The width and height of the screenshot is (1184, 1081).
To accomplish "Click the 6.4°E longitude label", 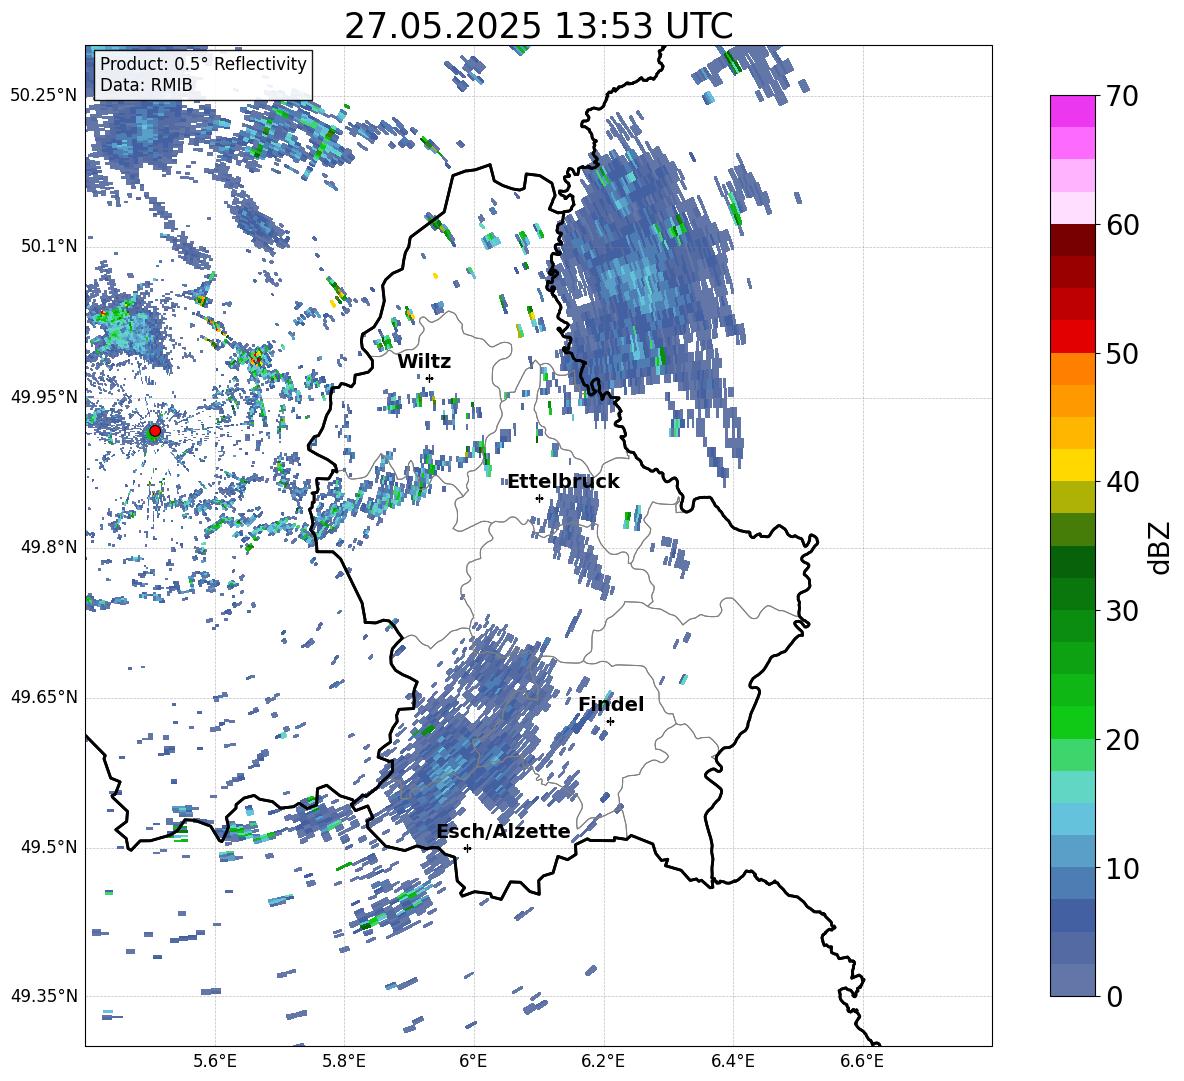I will point(732,1061).
